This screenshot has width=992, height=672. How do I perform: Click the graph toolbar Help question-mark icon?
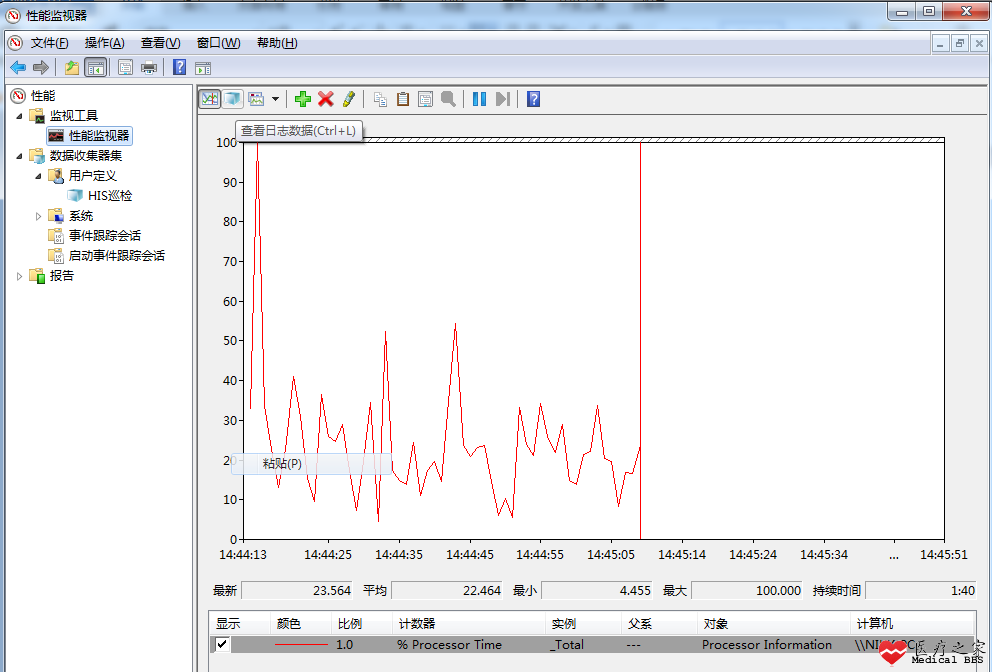pos(533,99)
